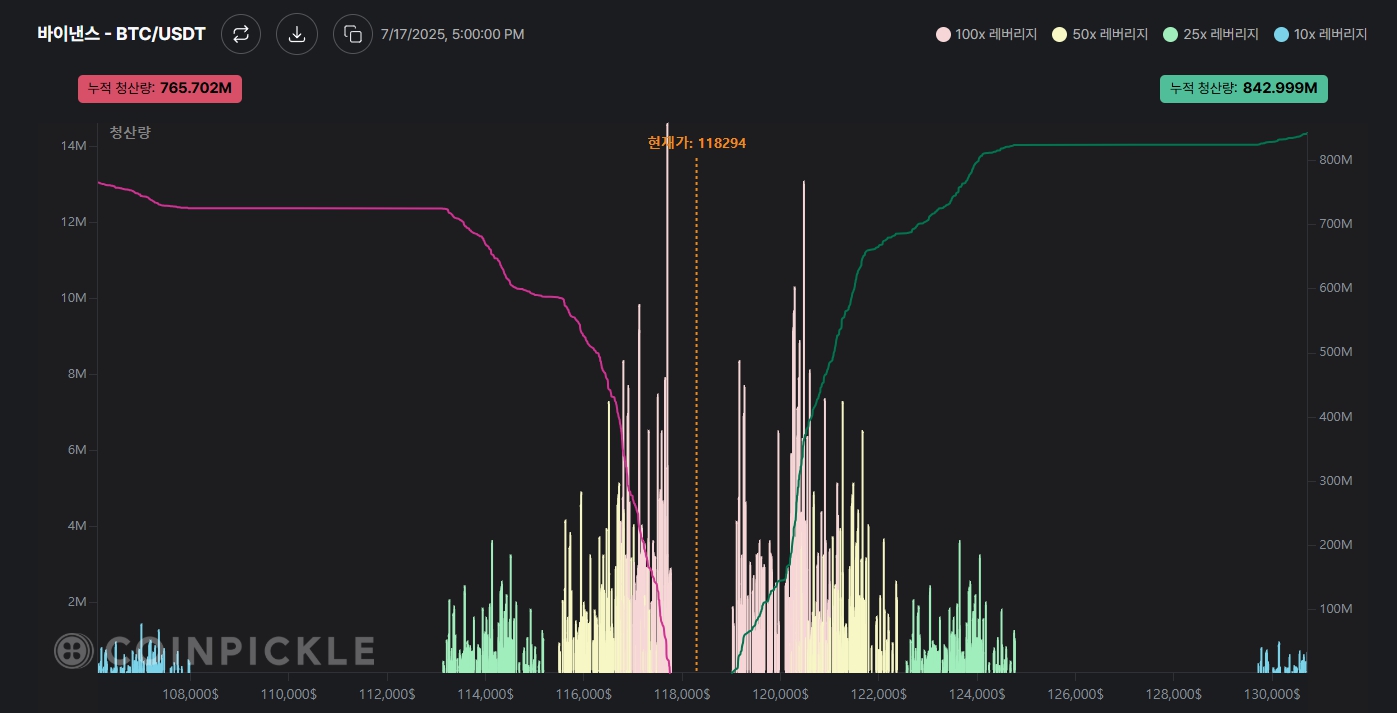This screenshot has width=1397, height=713.
Task: Click the blue 10x legend color dot
Action: pos(1282,34)
